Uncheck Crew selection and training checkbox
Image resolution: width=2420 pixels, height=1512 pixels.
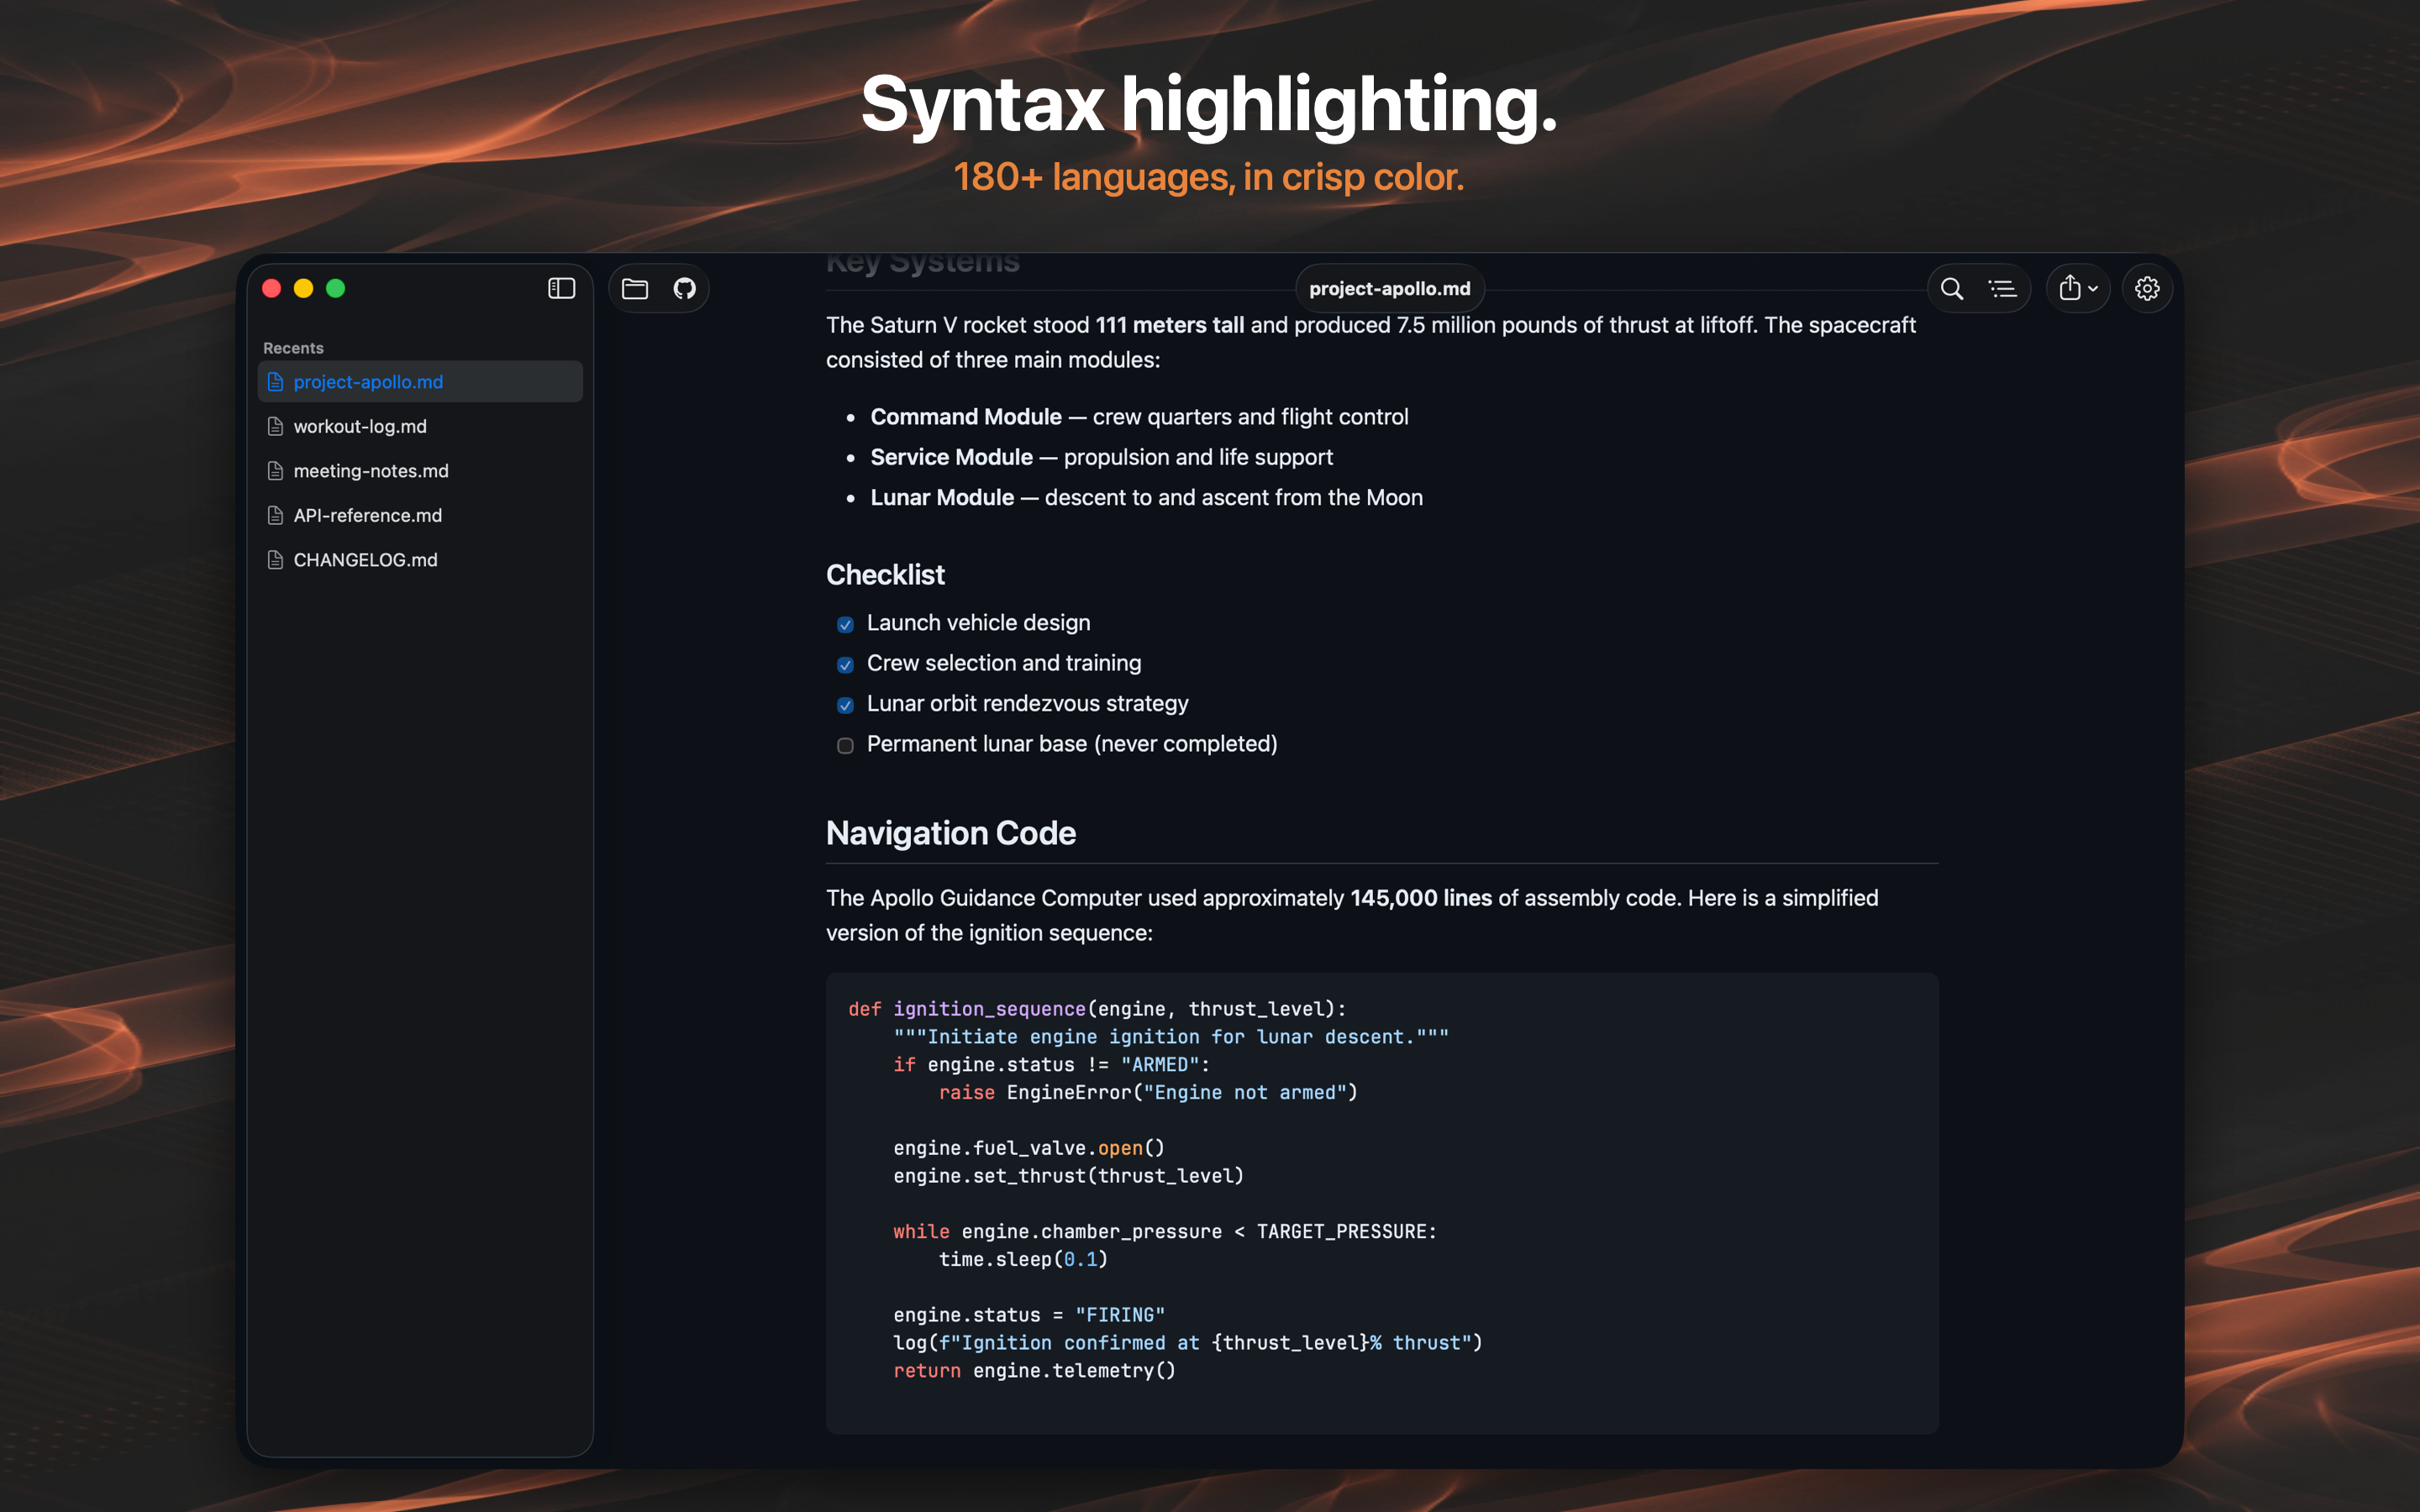click(x=845, y=665)
